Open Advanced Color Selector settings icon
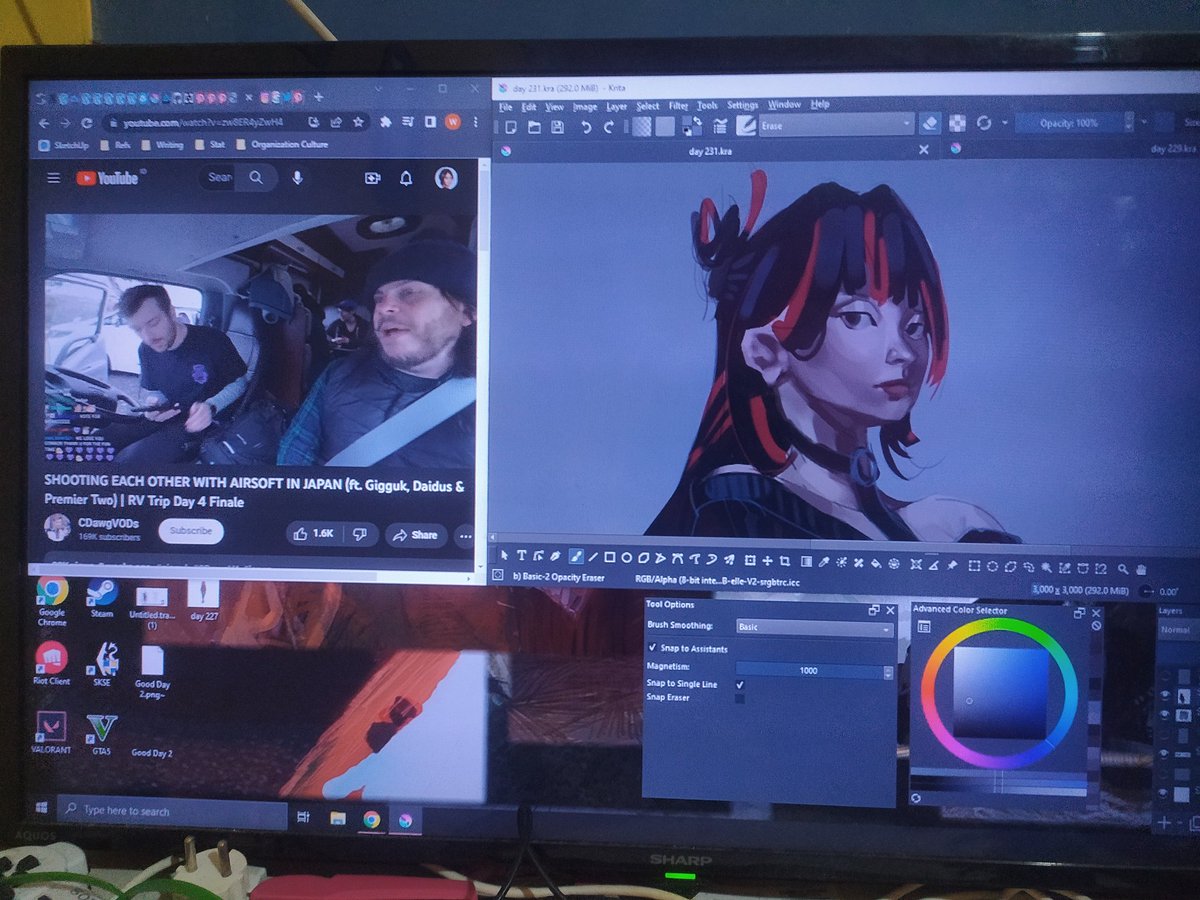This screenshot has height=900, width=1200. (925, 627)
